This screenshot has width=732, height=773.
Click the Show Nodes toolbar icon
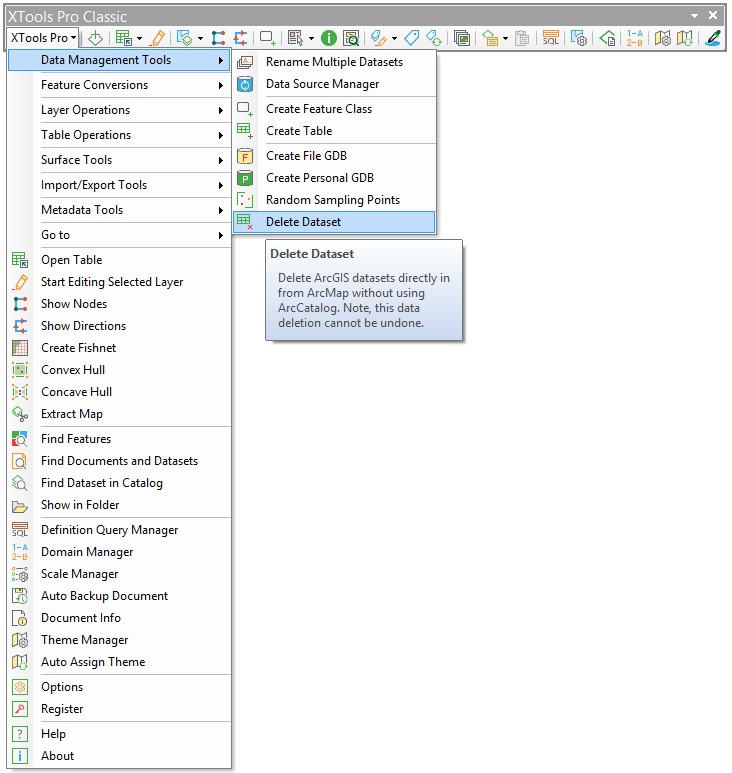tap(218, 38)
